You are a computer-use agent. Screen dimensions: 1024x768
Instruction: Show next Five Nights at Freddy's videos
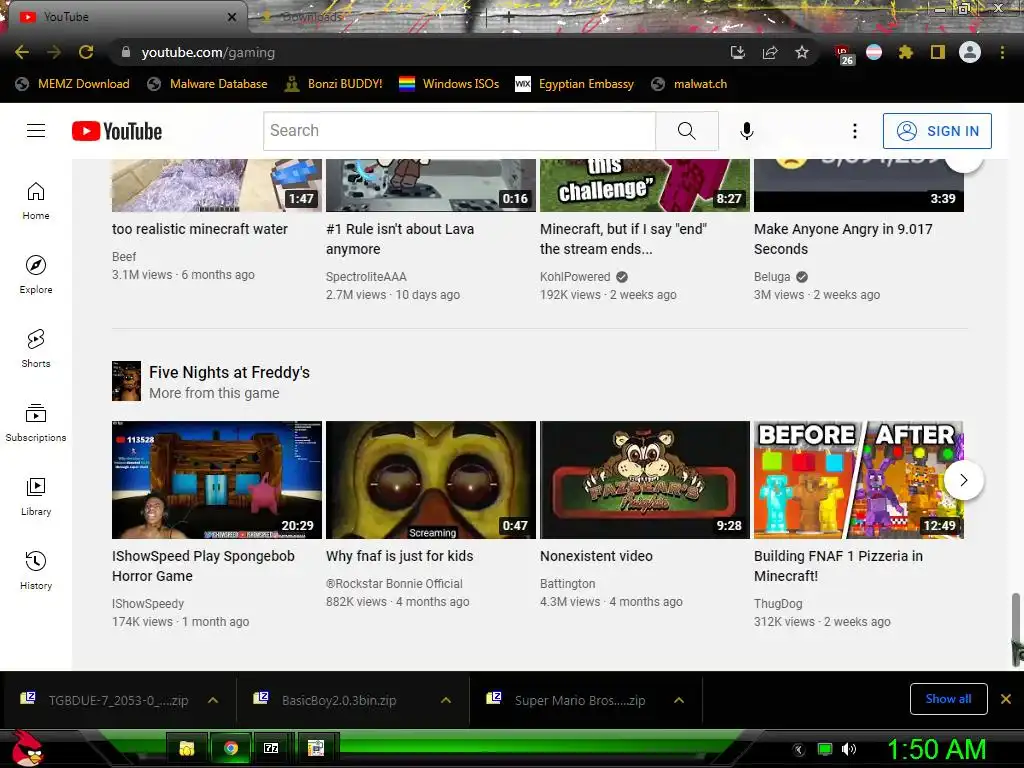[964, 480]
